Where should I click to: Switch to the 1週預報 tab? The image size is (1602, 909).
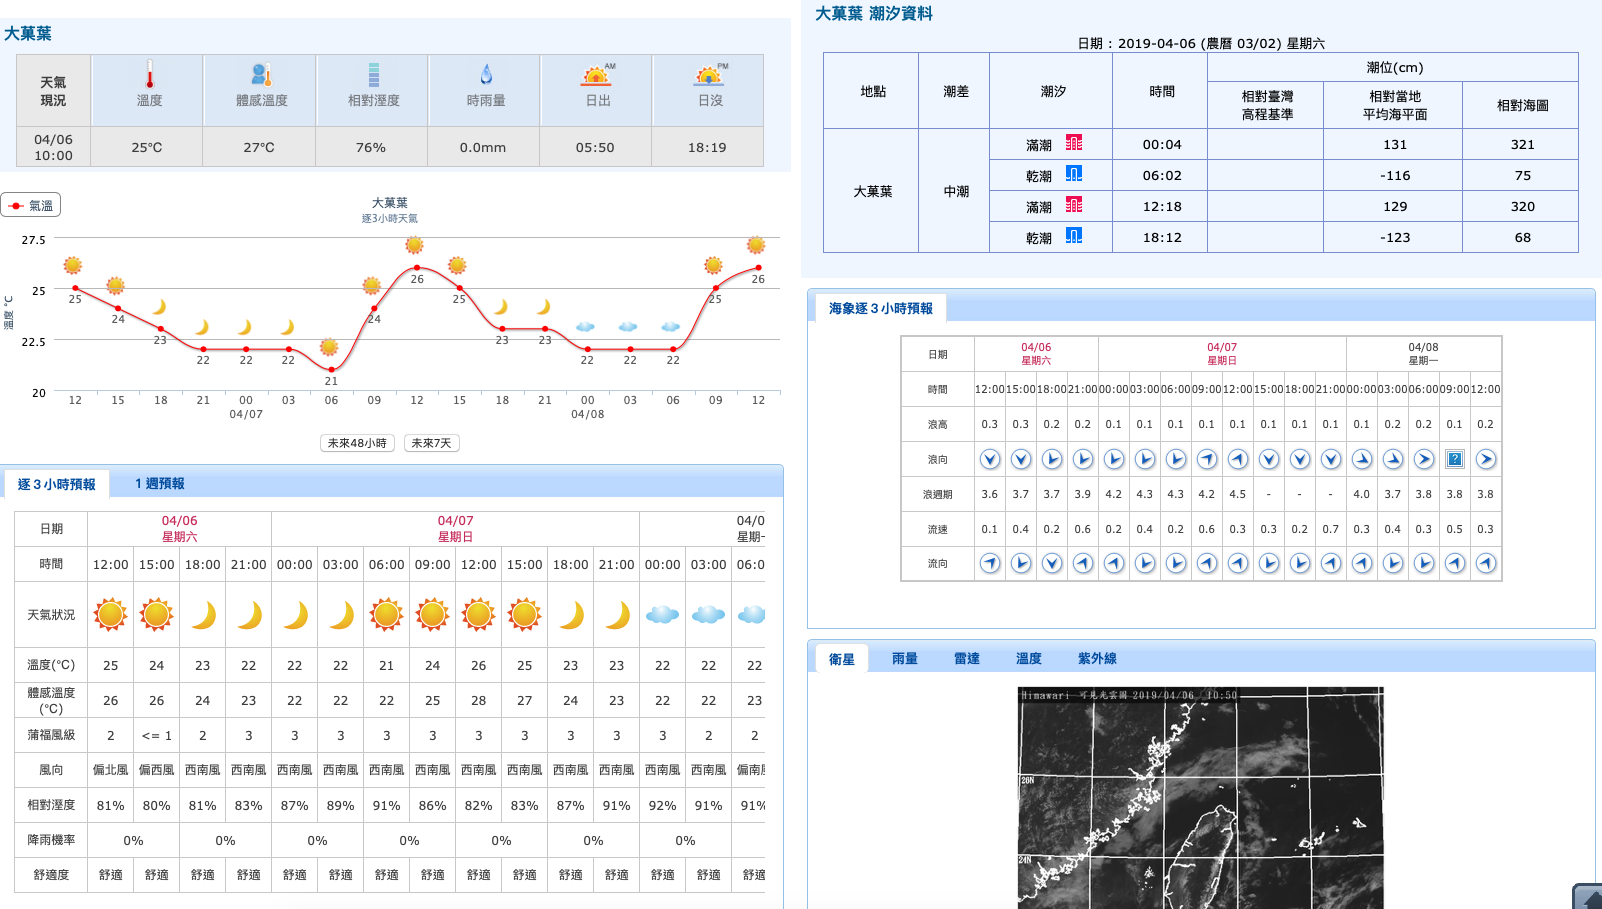(160, 483)
